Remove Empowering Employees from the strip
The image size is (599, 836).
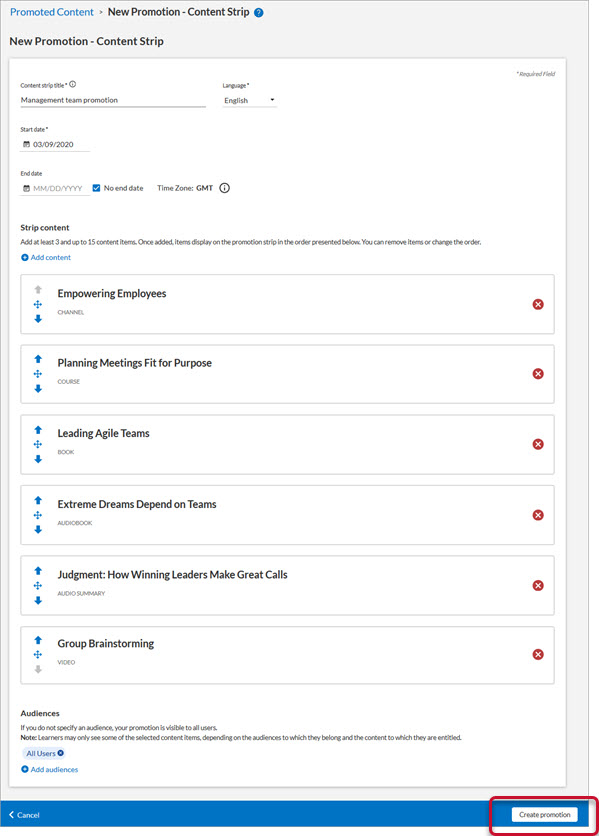(x=538, y=304)
